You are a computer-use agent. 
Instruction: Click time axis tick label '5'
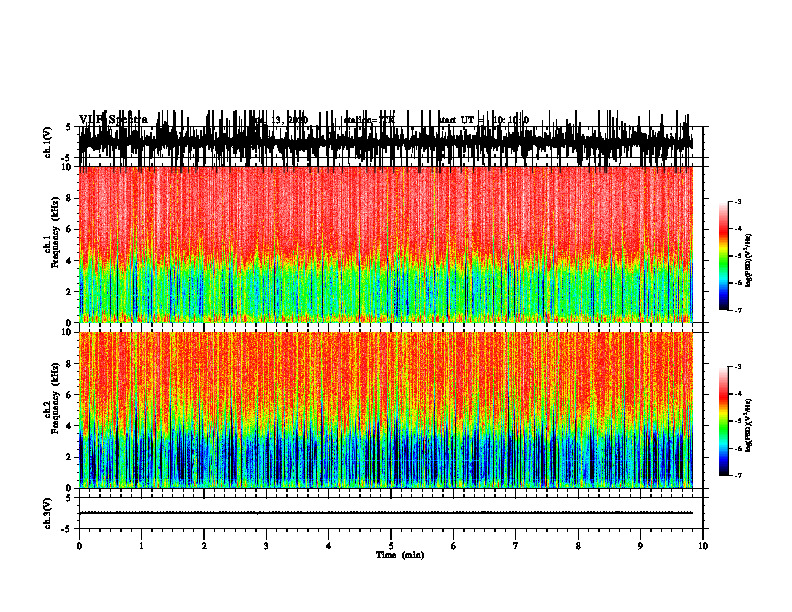[x=391, y=546]
